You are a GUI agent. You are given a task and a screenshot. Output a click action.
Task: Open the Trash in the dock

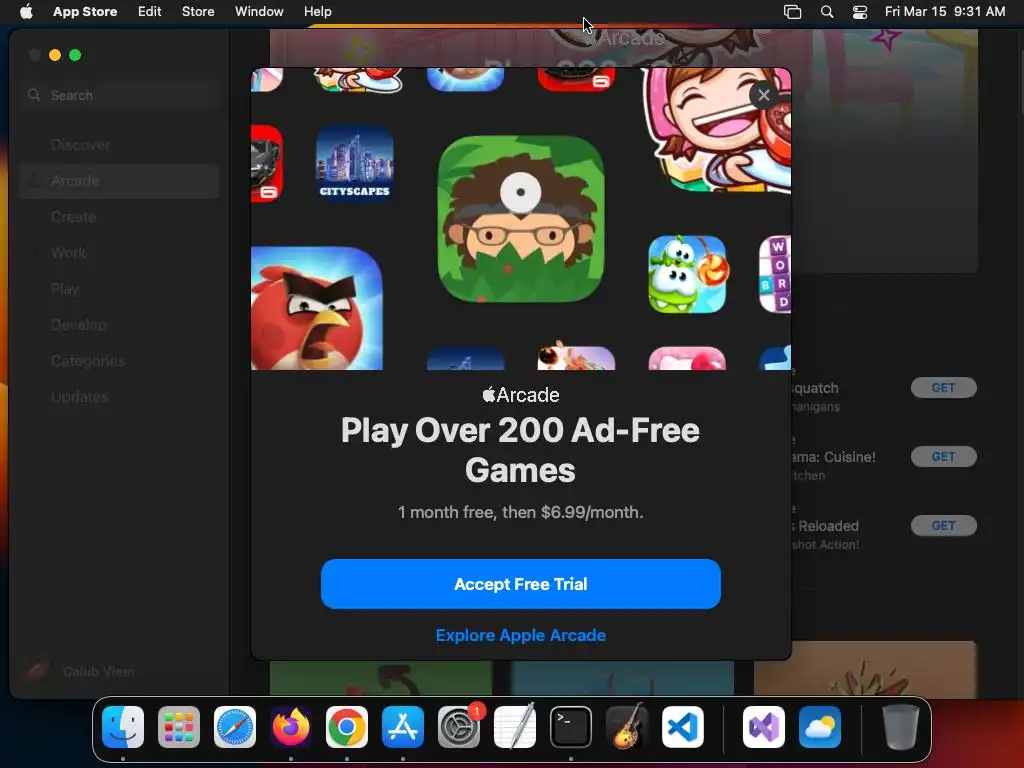click(901, 727)
